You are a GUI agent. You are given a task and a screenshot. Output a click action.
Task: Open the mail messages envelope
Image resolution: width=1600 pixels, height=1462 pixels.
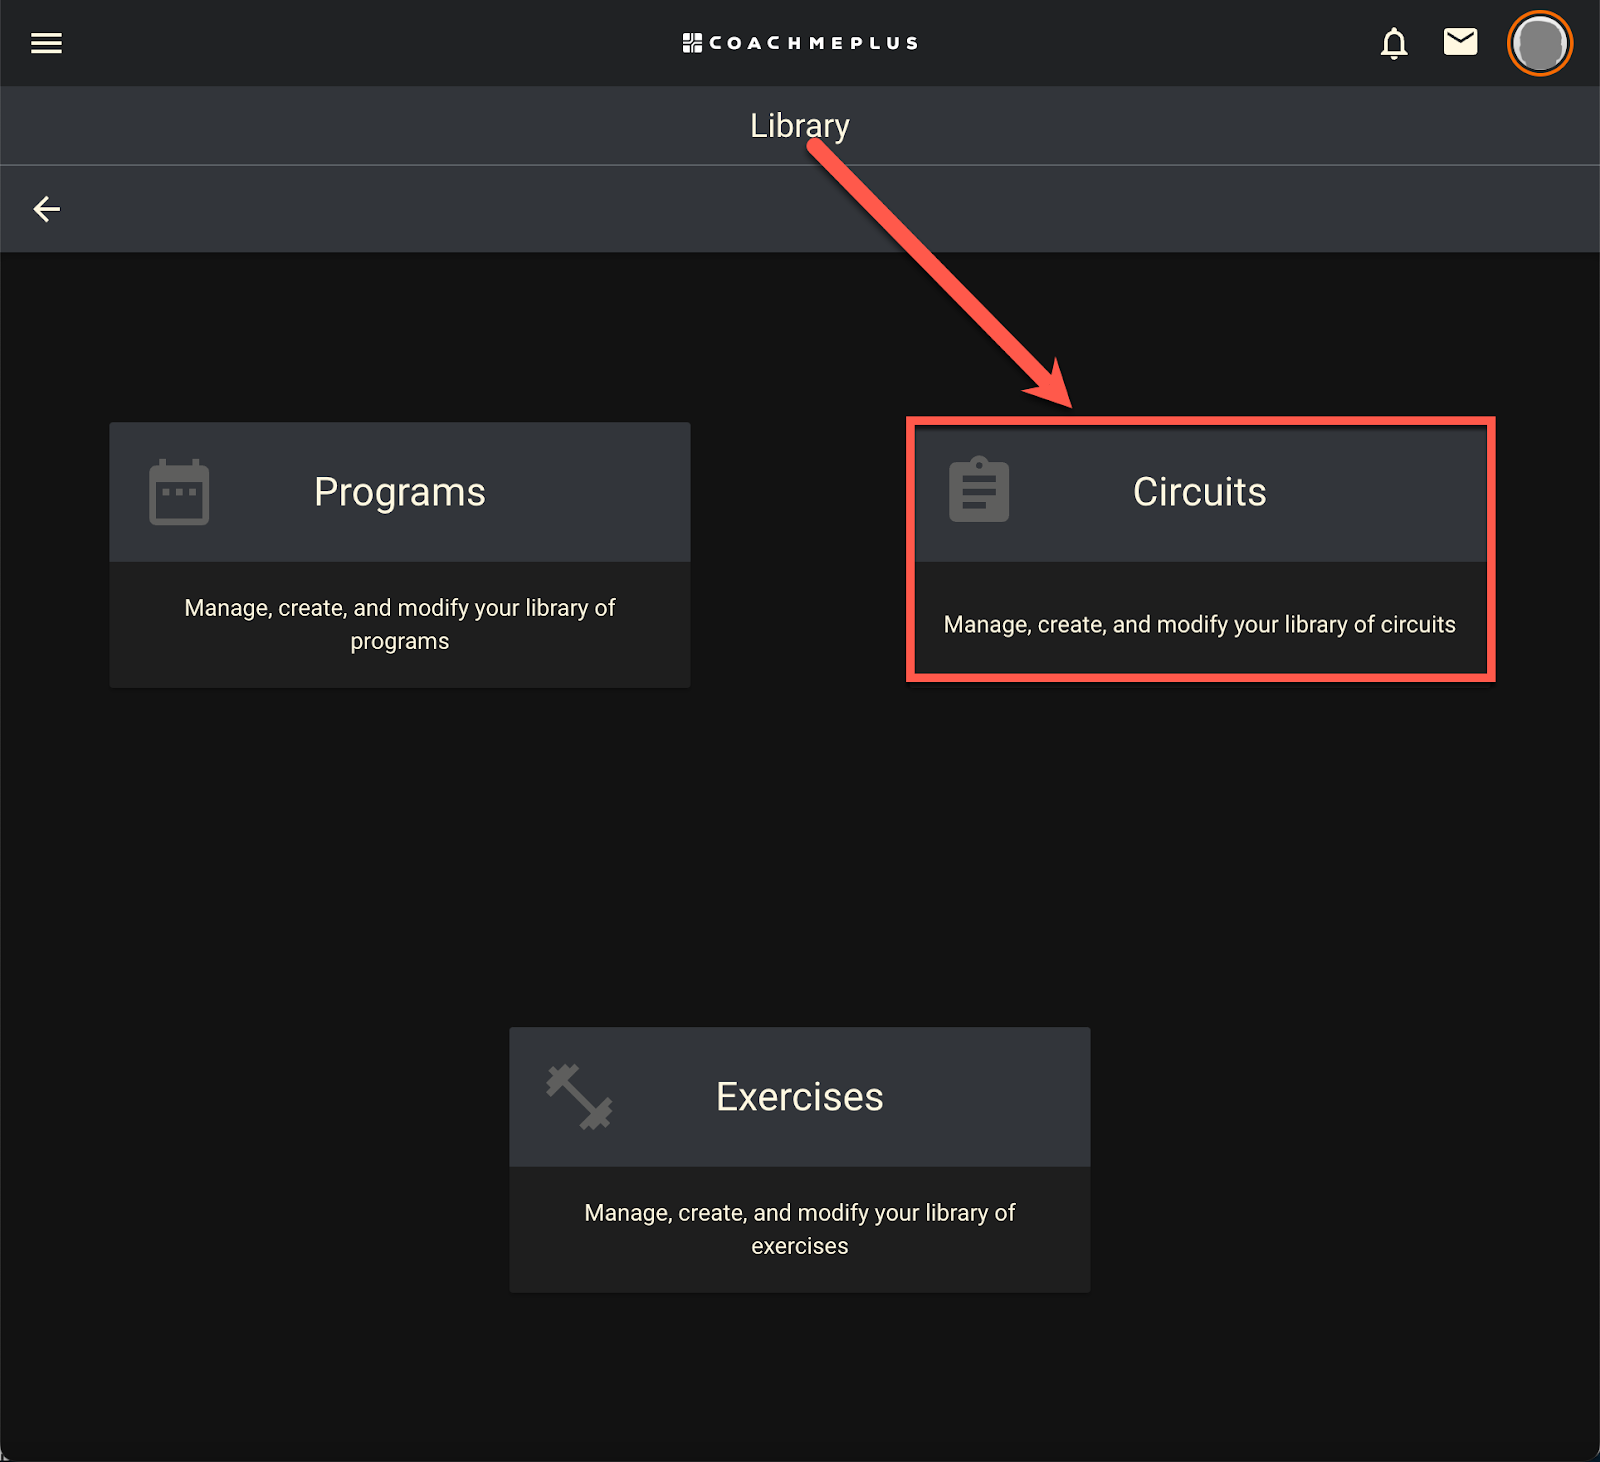click(x=1460, y=42)
